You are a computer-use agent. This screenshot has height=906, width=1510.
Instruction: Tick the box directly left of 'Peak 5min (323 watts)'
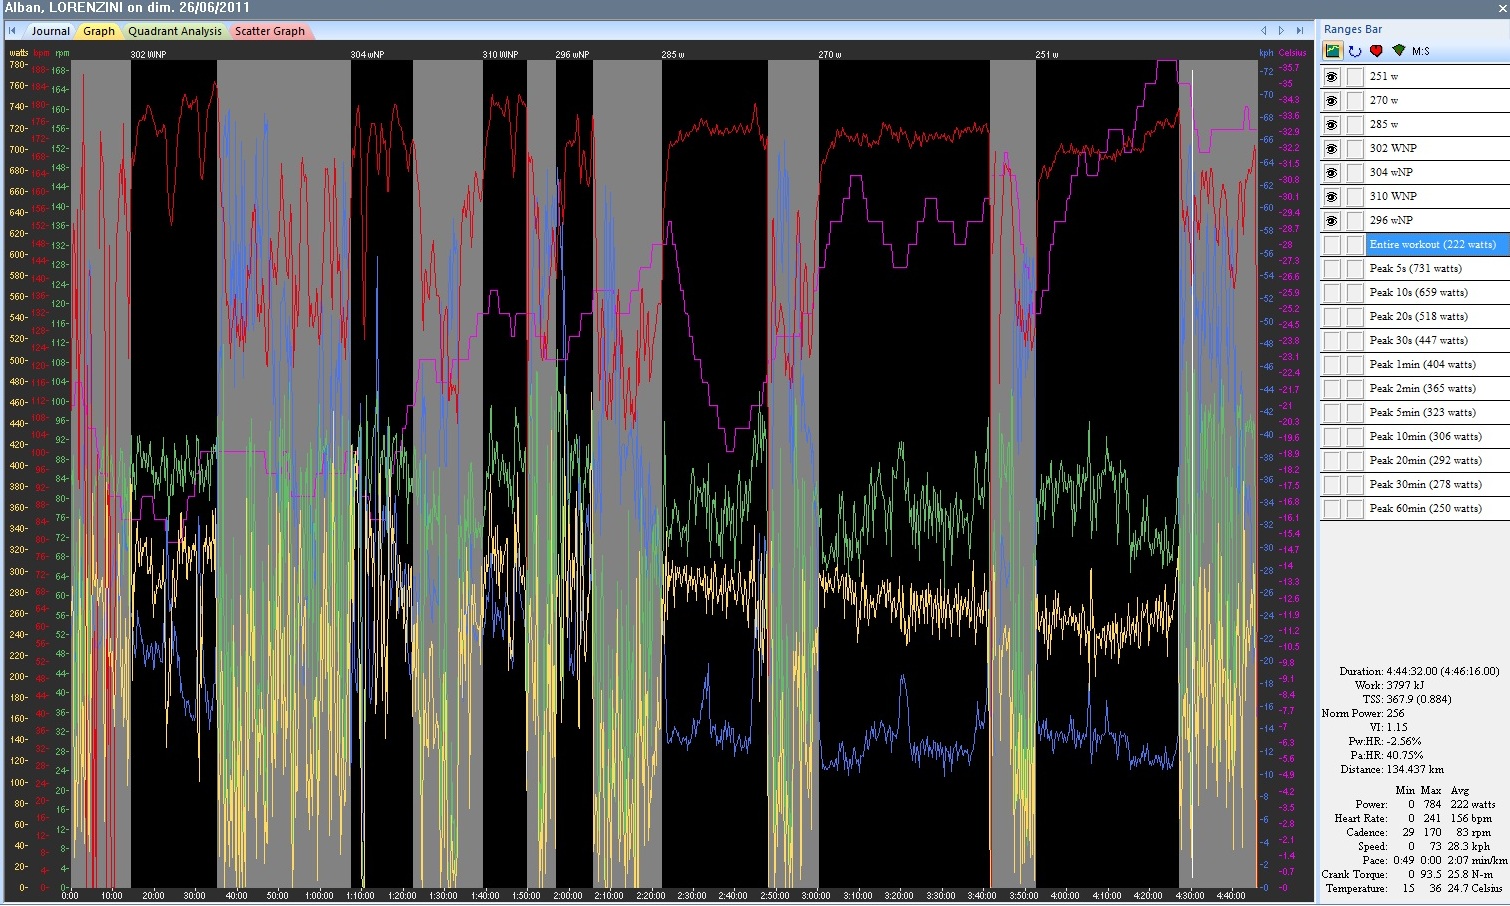1355,412
